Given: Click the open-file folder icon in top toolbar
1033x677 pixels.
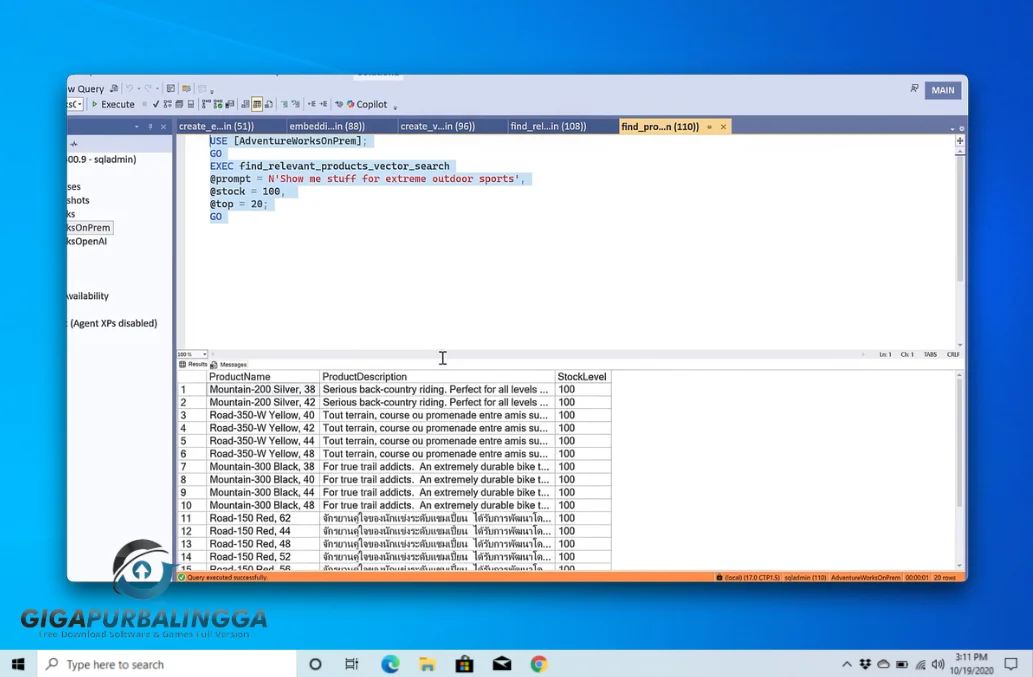Looking at the screenshot, I should tap(186, 88).
